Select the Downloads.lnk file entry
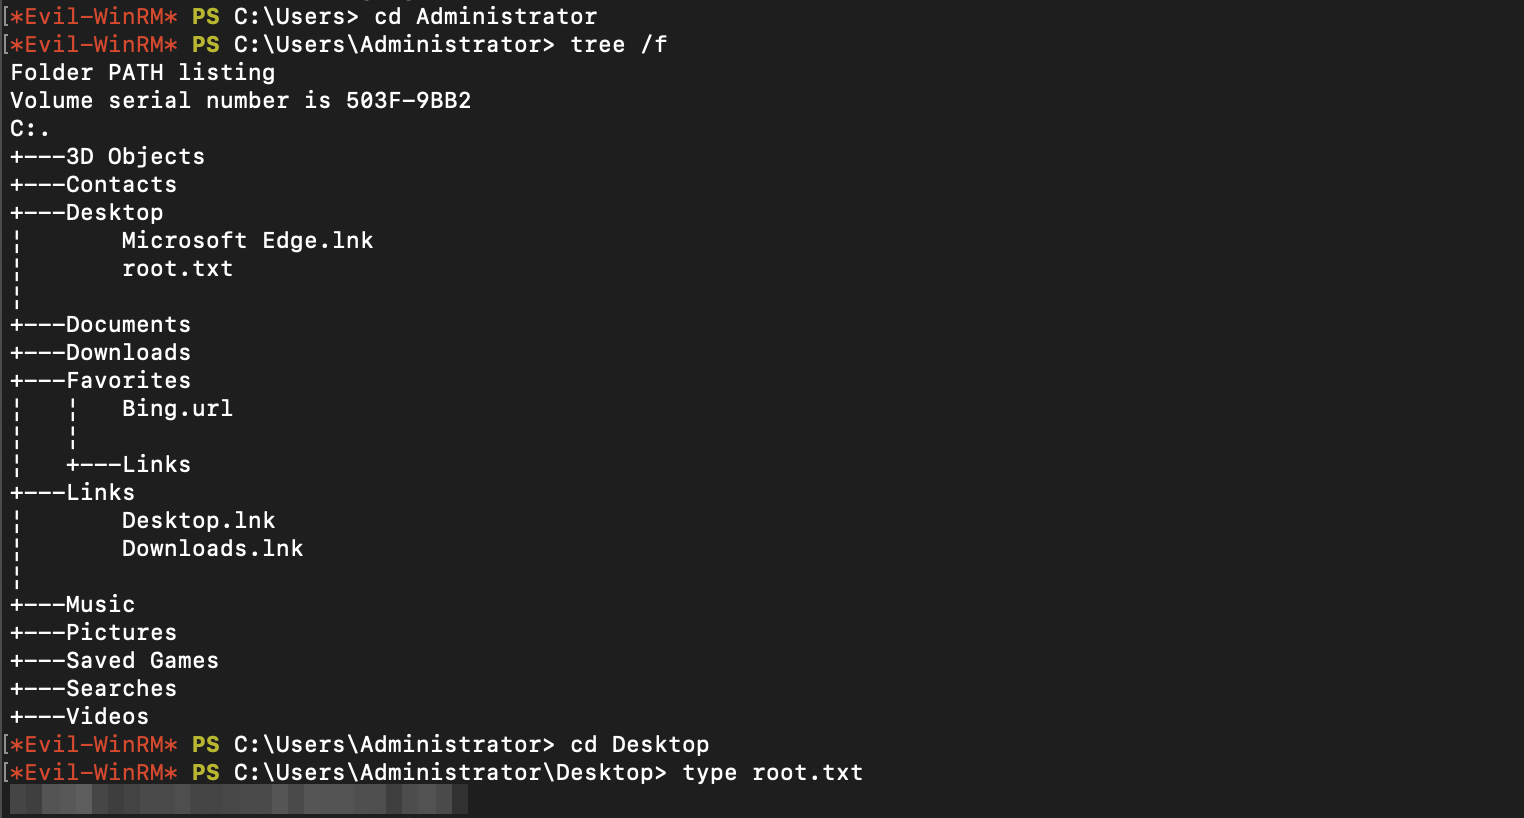 point(212,549)
